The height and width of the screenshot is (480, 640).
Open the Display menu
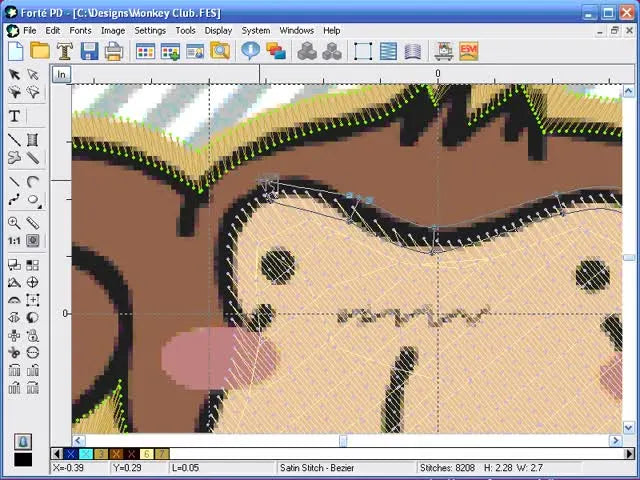[218, 31]
